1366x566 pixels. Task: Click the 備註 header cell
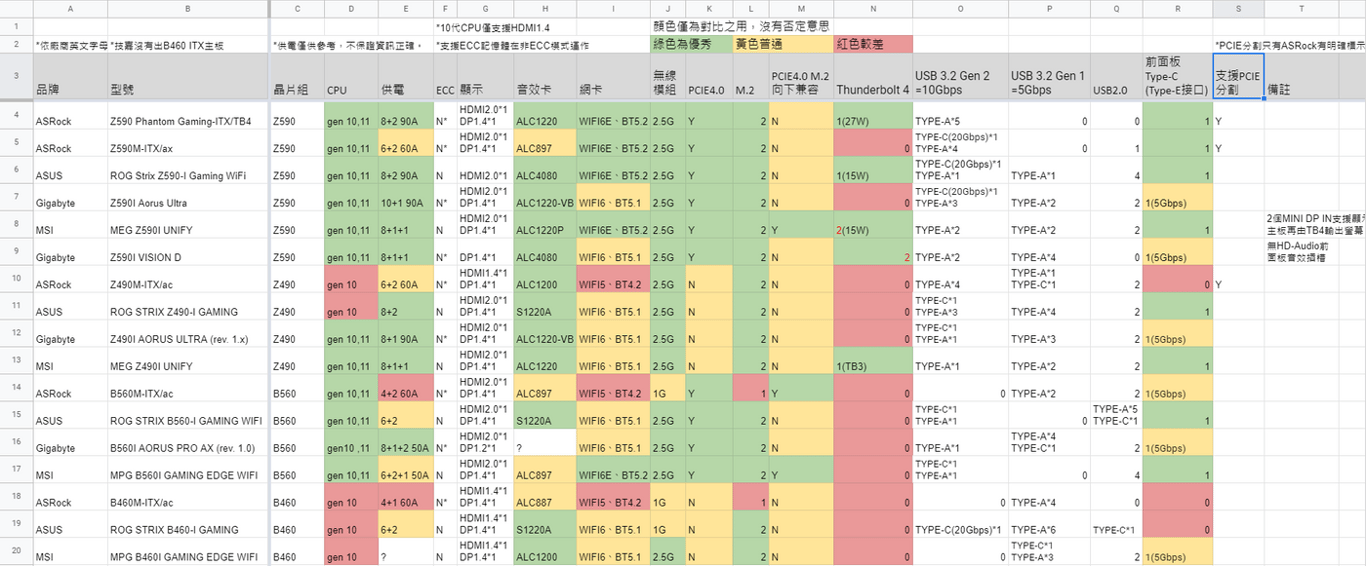pyautogui.click(x=1301, y=77)
